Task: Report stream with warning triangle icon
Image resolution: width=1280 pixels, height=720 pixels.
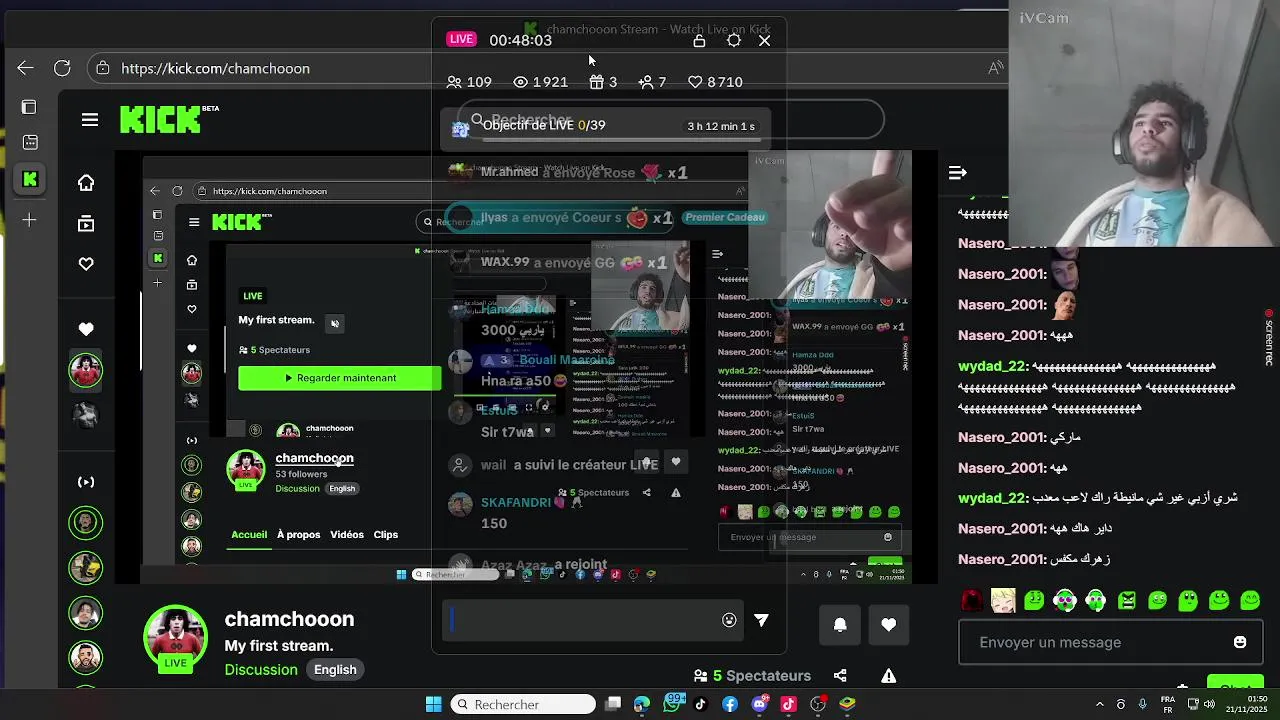Action: [888, 676]
